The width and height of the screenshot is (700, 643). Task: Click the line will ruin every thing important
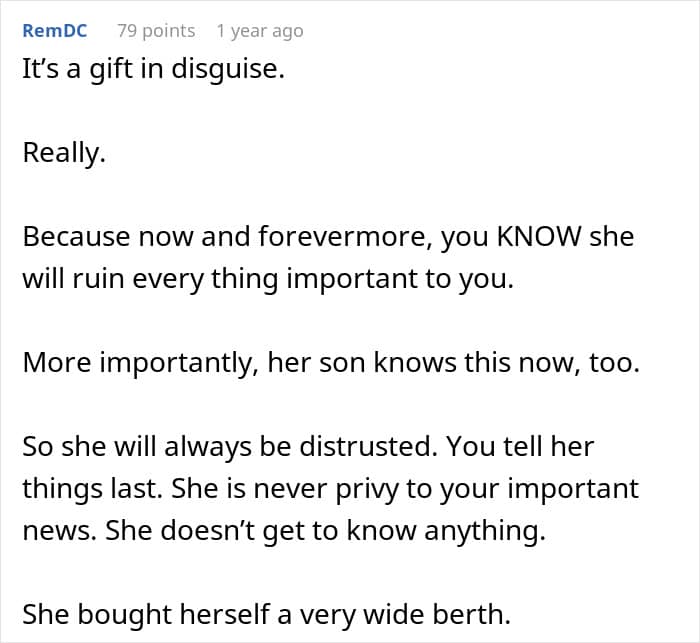[268, 279]
